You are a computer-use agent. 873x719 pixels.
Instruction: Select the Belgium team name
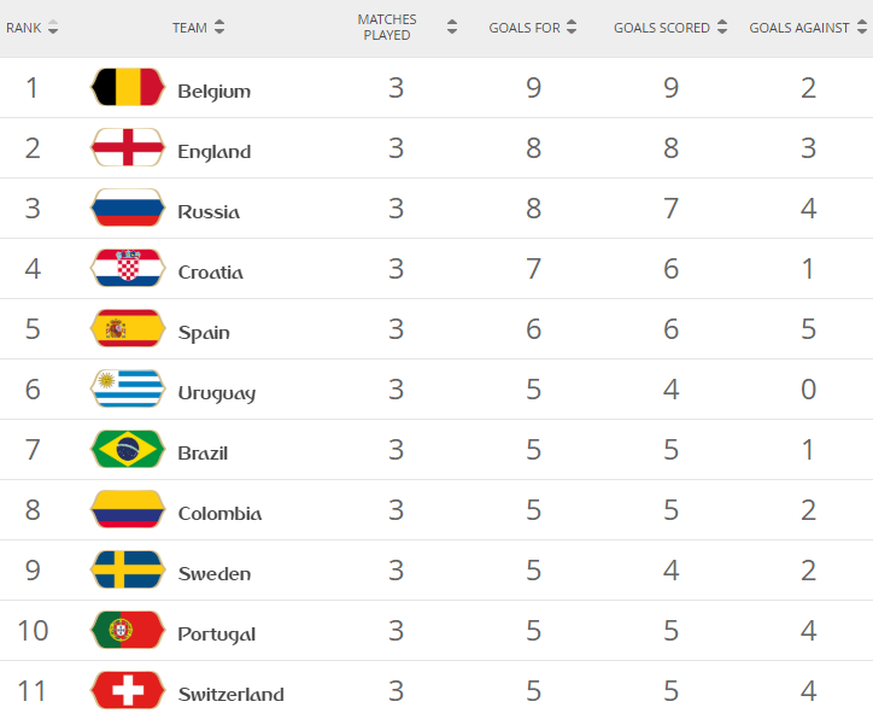pyautogui.click(x=214, y=91)
